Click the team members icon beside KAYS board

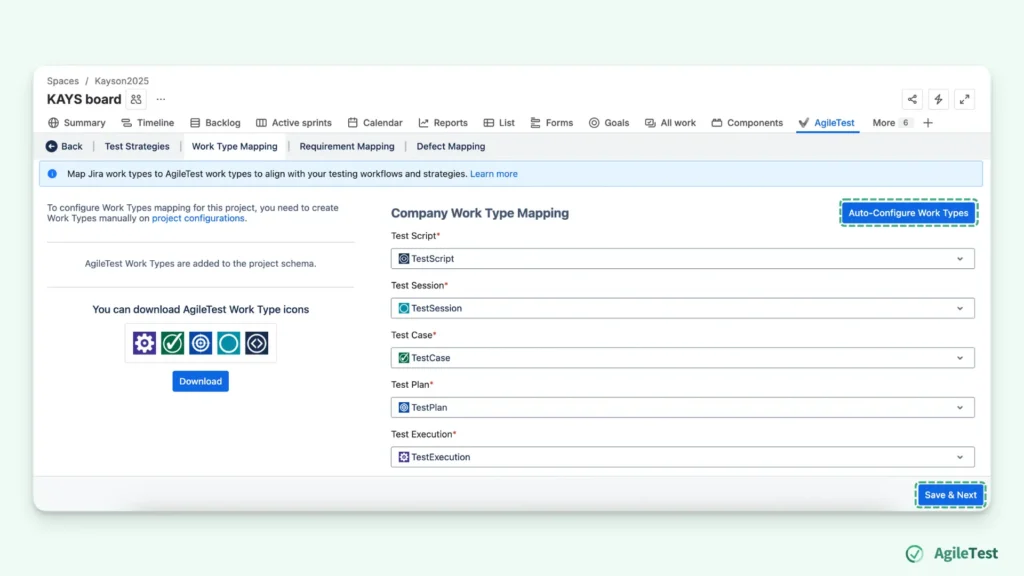[136, 99]
